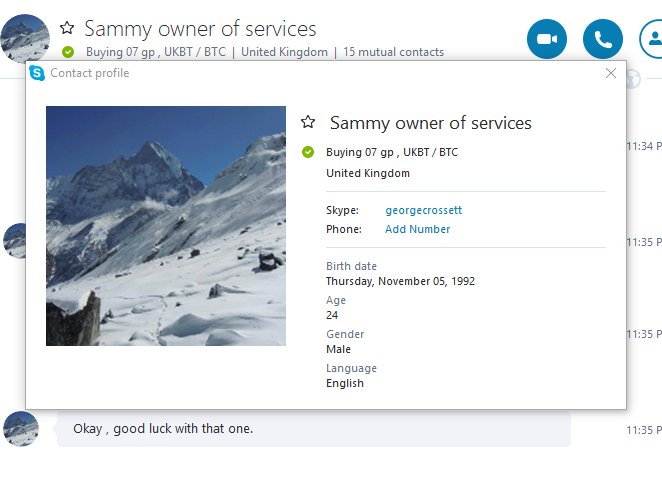Click the Add Number phone link
662x489 pixels.
point(417,229)
